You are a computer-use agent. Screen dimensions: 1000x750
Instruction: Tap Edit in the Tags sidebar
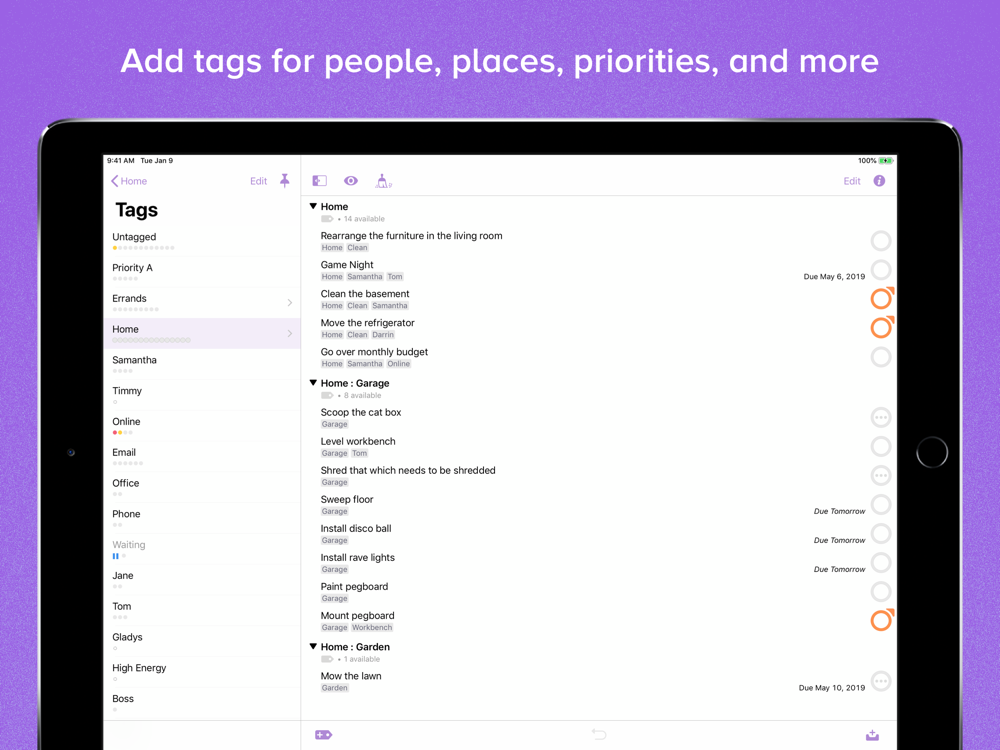click(x=258, y=181)
